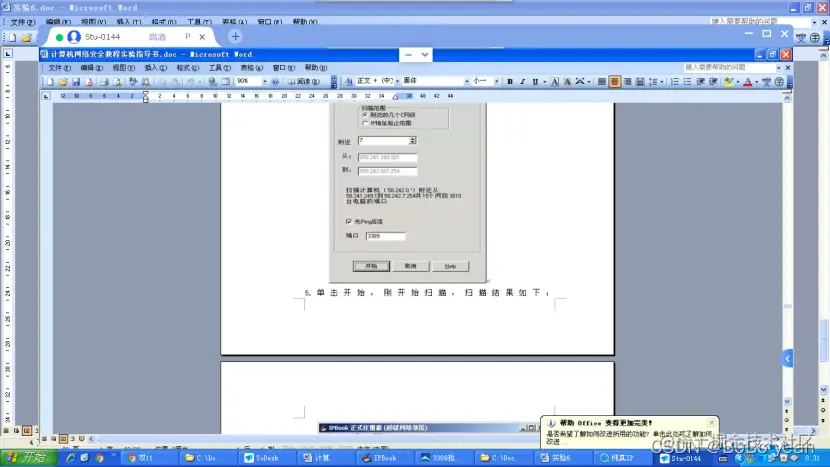
Task: Open the 格式 menu in the inner Word window
Action: click(187, 68)
